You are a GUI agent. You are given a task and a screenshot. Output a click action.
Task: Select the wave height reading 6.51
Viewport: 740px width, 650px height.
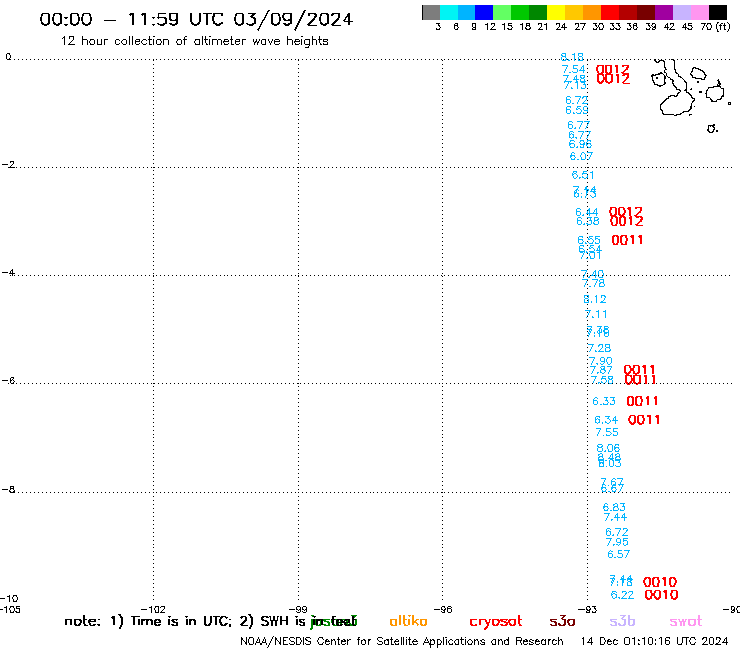583,175
